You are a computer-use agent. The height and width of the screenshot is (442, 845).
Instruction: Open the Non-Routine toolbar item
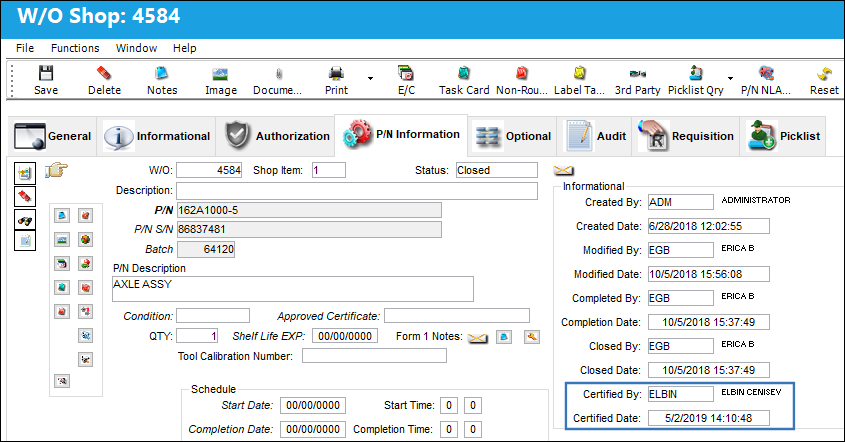(x=522, y=80)
